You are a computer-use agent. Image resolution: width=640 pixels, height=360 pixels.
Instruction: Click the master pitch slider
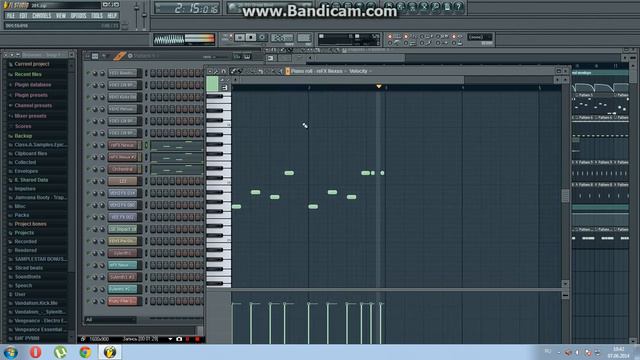(x=144, y=16)
